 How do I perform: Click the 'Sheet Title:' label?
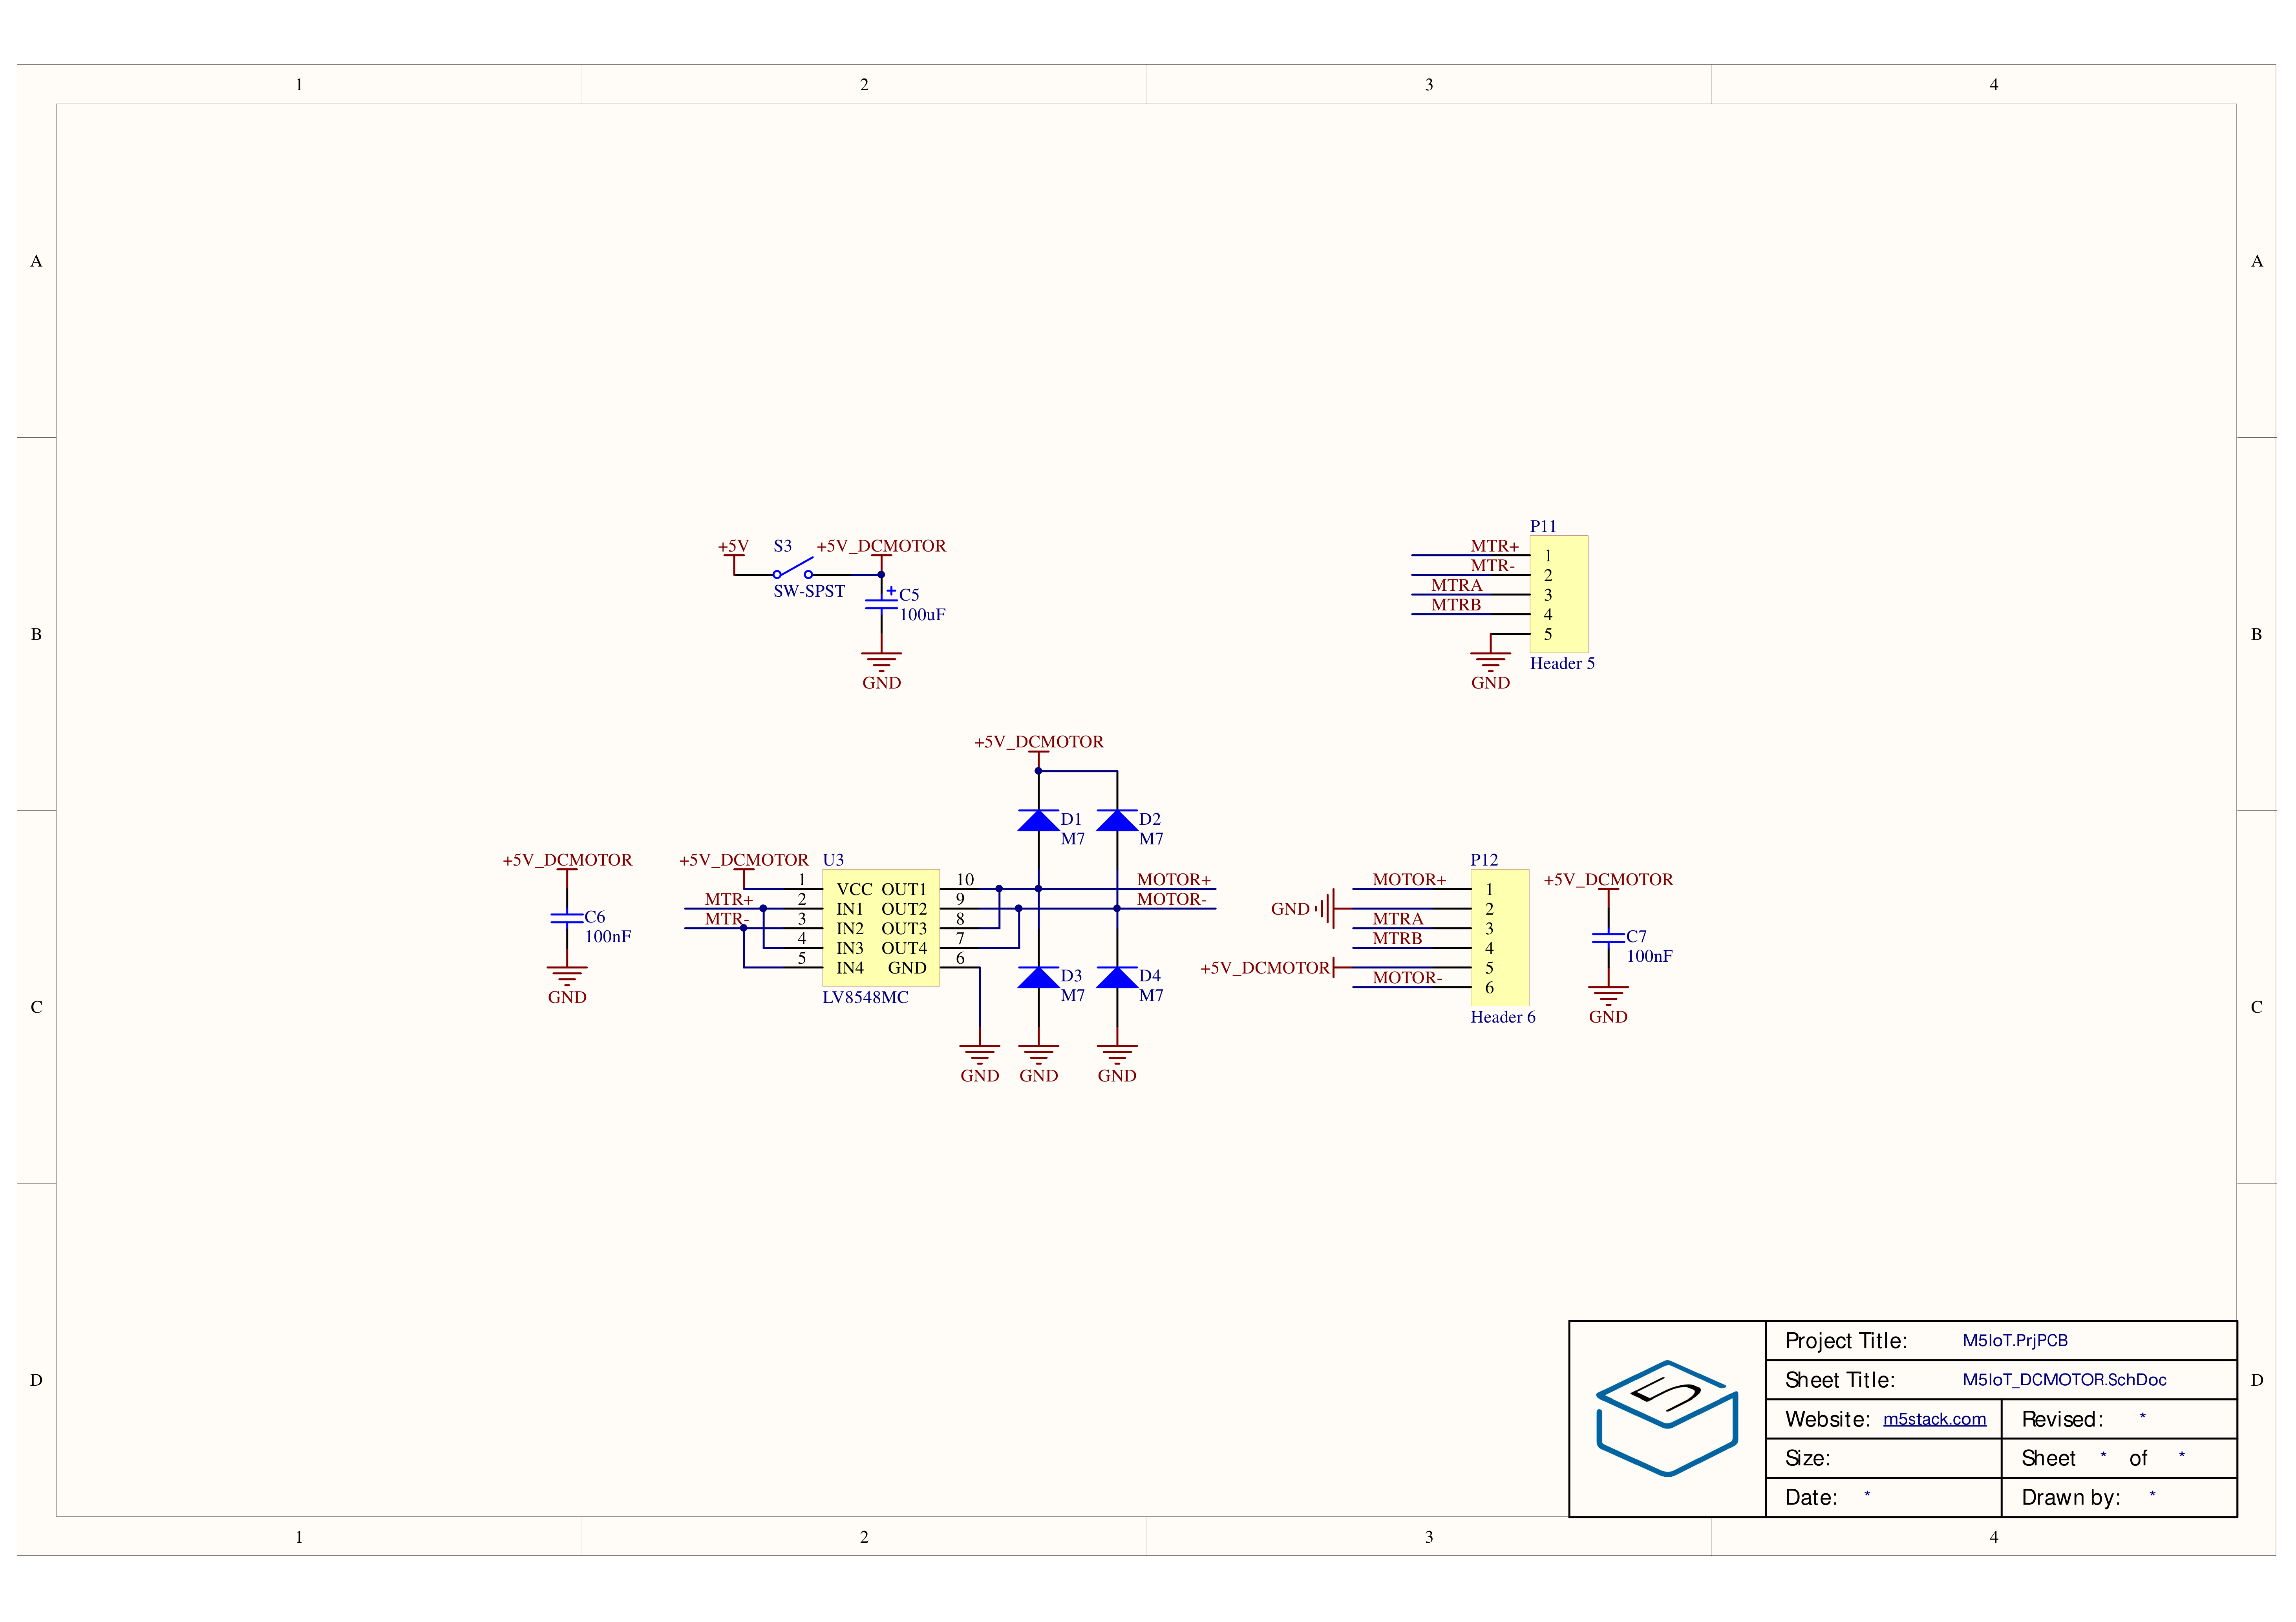tap(1840, 1380)
